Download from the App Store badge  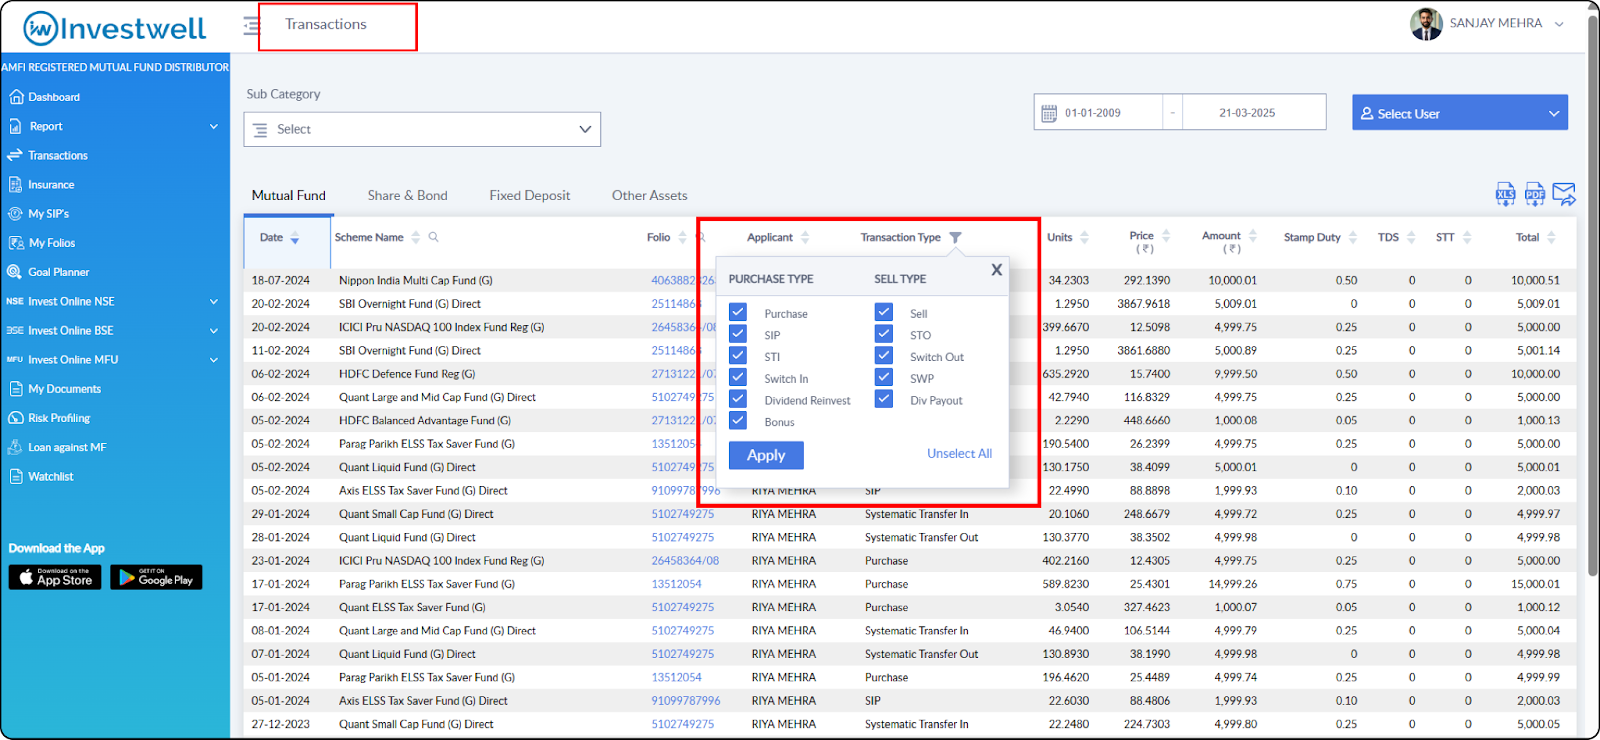(x=55, y=577)
